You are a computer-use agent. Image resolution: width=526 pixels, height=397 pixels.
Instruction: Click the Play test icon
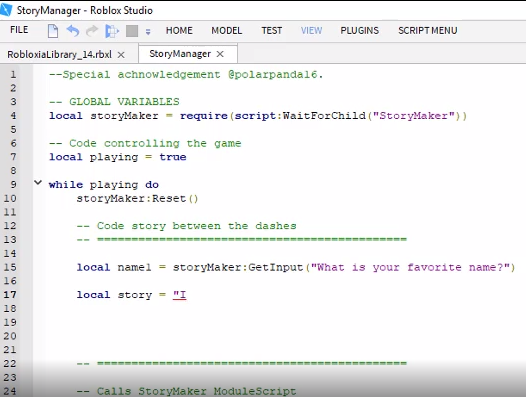point(112,31)
